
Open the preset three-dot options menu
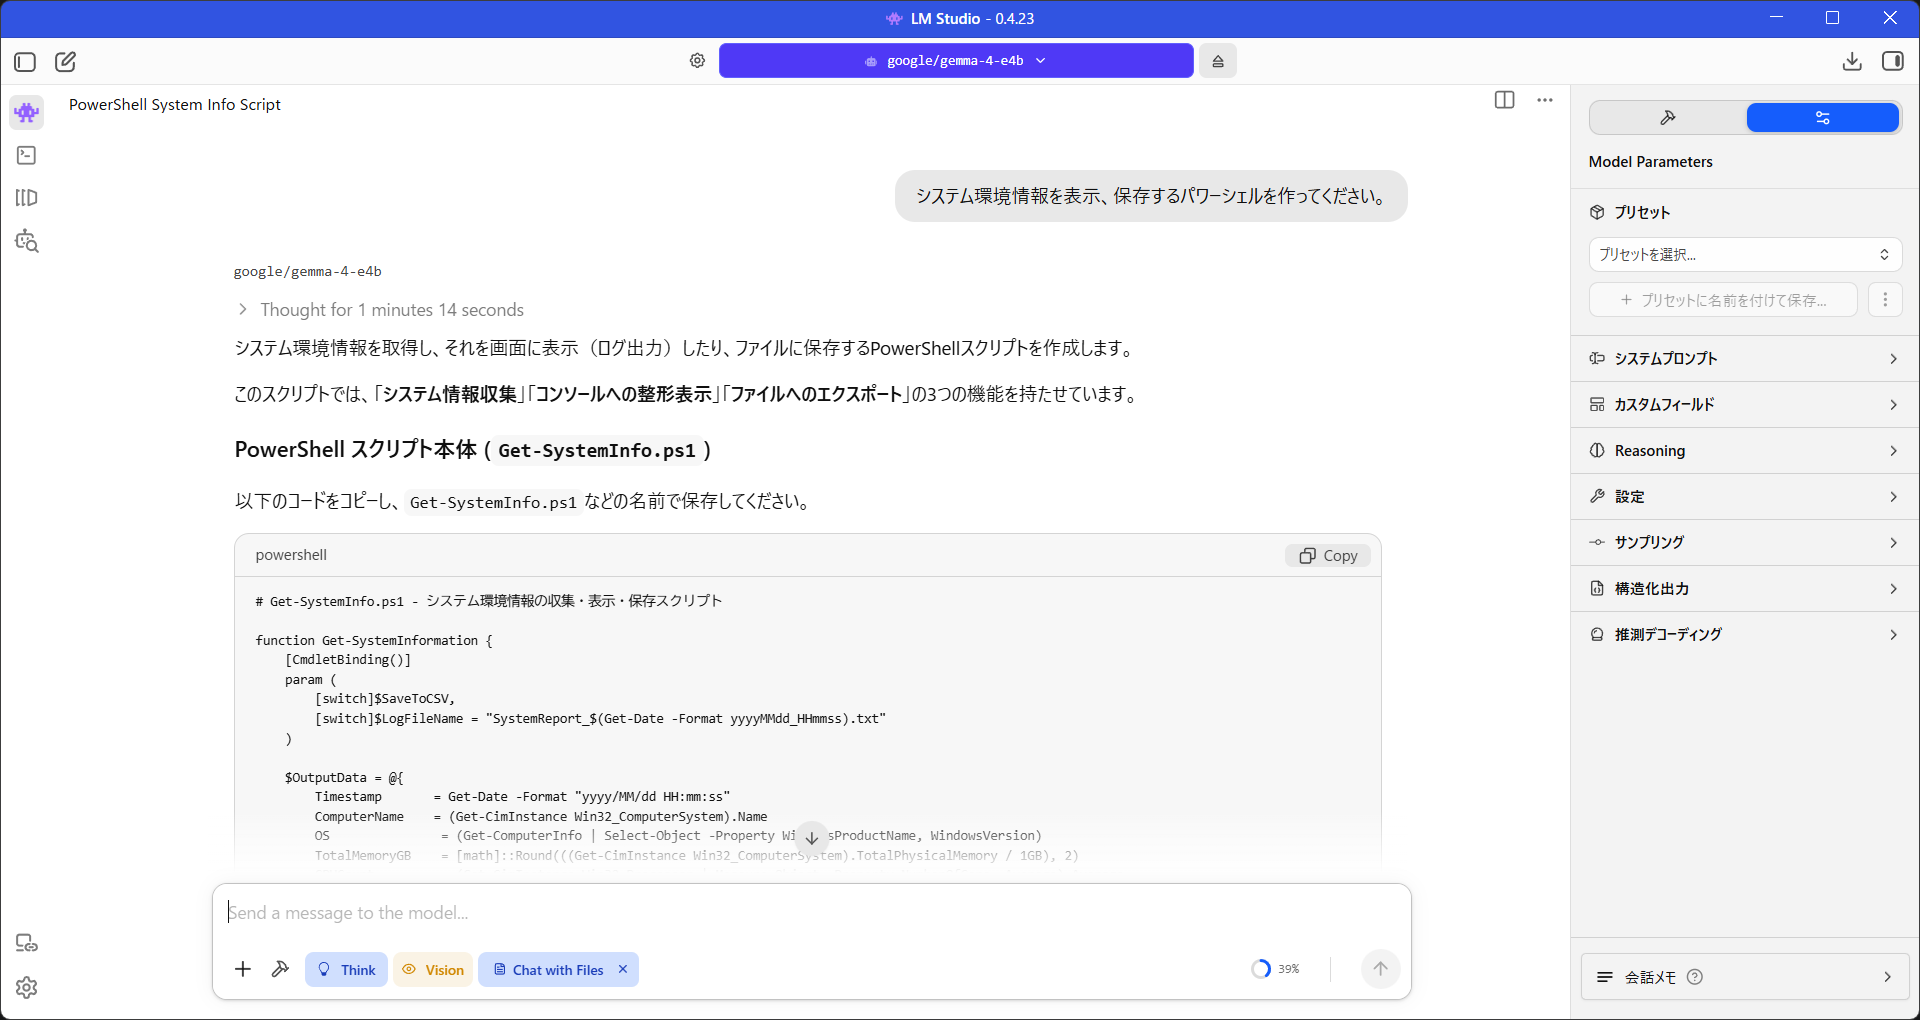(x=1885, y=300)
